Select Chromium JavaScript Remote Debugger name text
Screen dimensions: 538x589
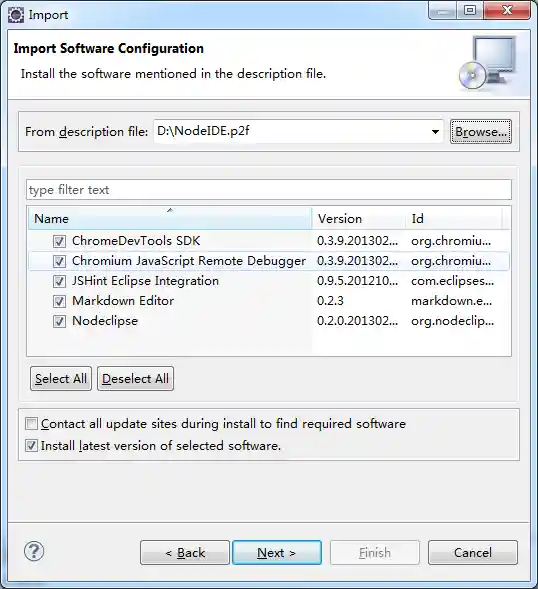(x=189, y=261)
